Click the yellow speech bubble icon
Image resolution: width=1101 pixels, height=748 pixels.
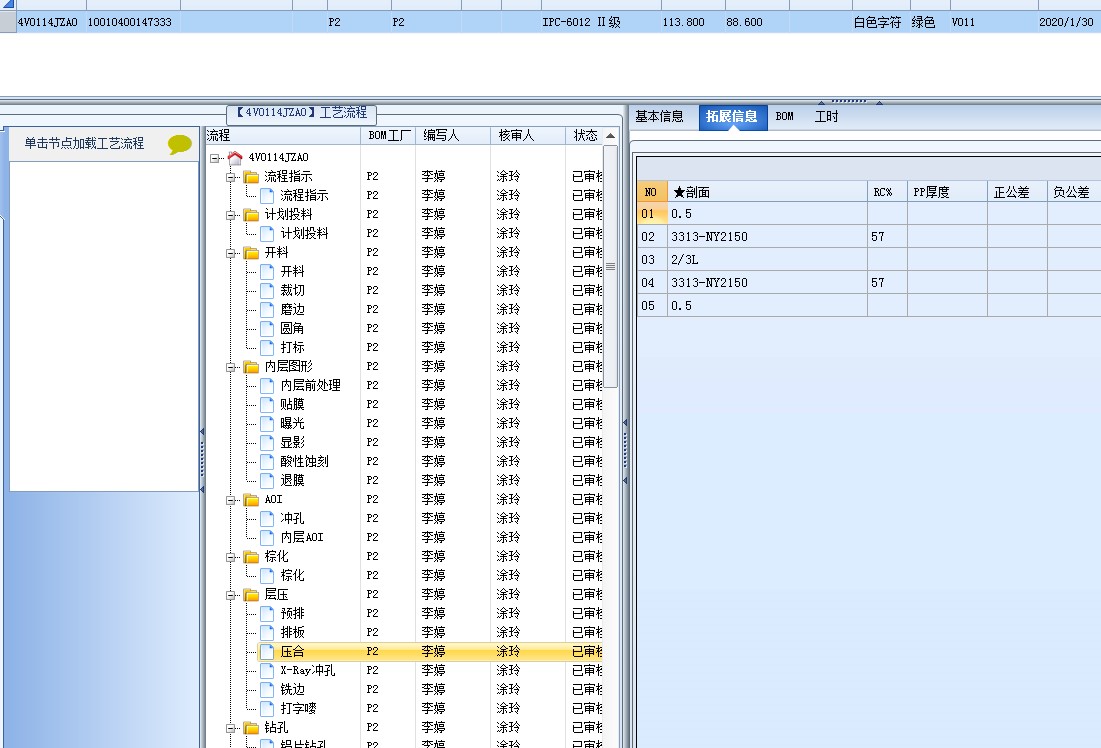click(x=180, y=144)
